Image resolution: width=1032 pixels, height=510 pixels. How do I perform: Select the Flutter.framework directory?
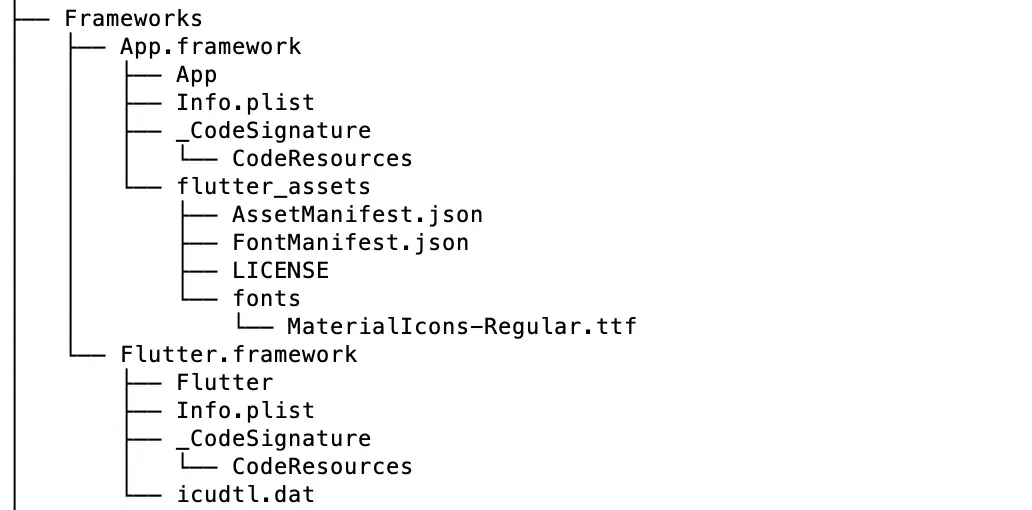pyautogui.click(x=238, y=354)
